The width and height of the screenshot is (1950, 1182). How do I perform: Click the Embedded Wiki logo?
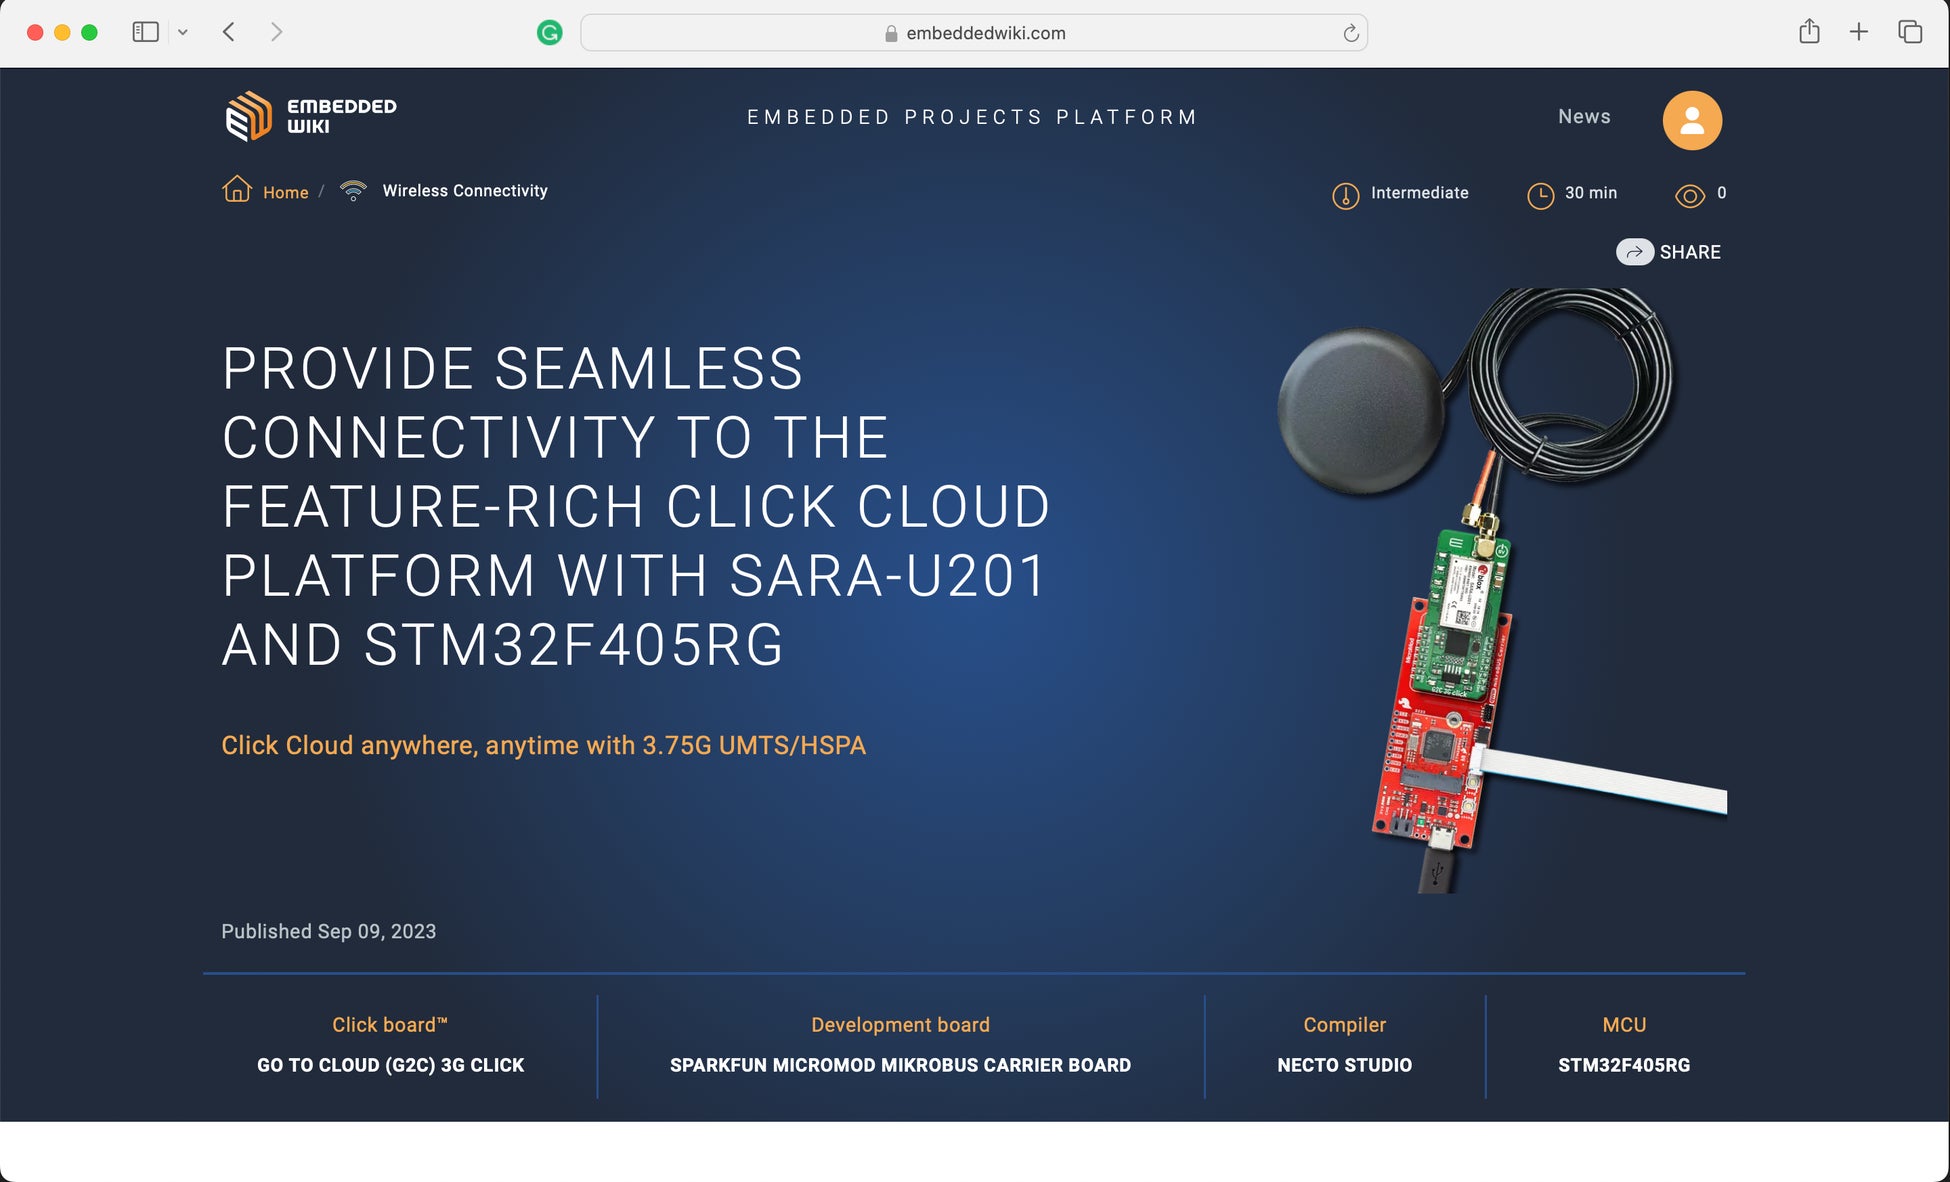311,116
